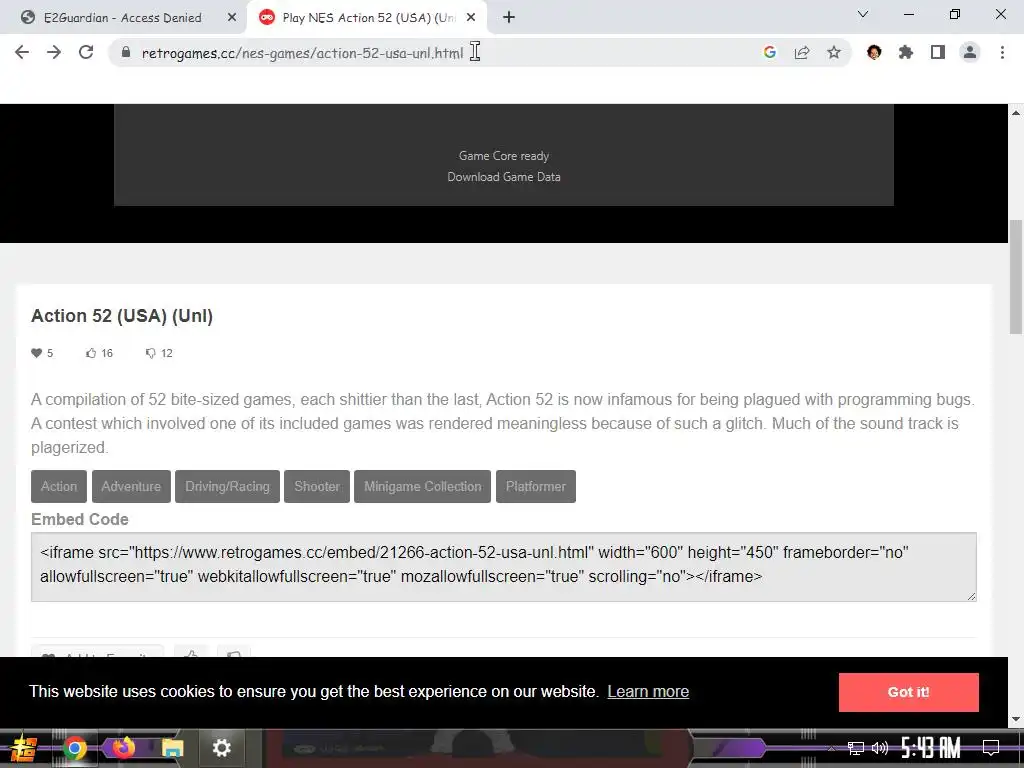Open the tab search chevron
Image resolution: width=1024 pixels, height=768 pixels.
coord(863,14)
